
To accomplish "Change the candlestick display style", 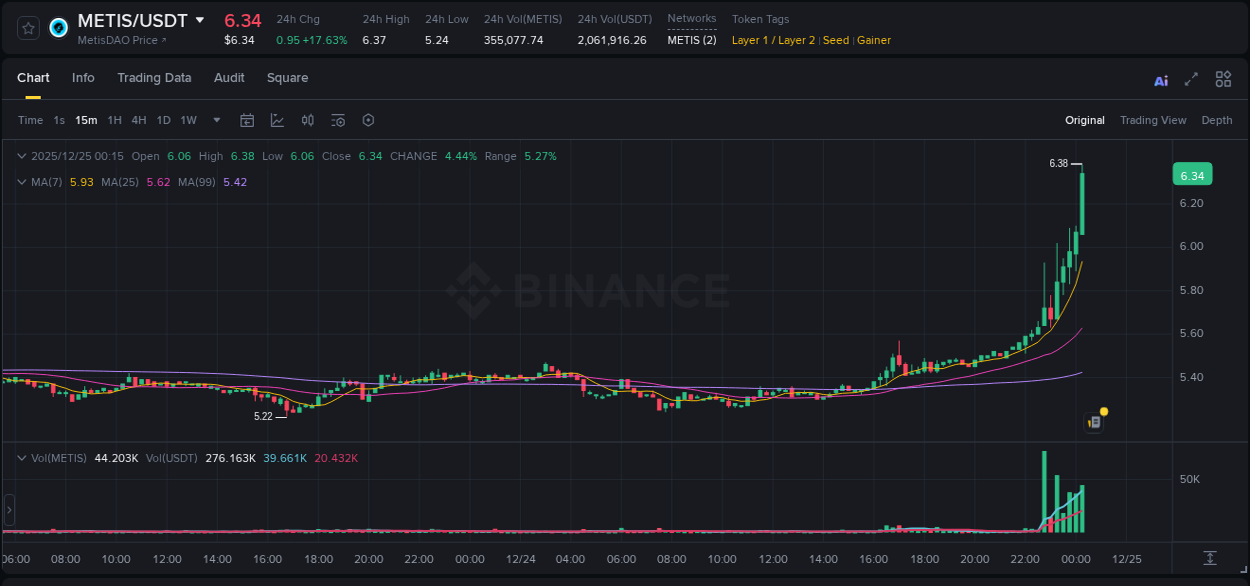I will [309, 120].
